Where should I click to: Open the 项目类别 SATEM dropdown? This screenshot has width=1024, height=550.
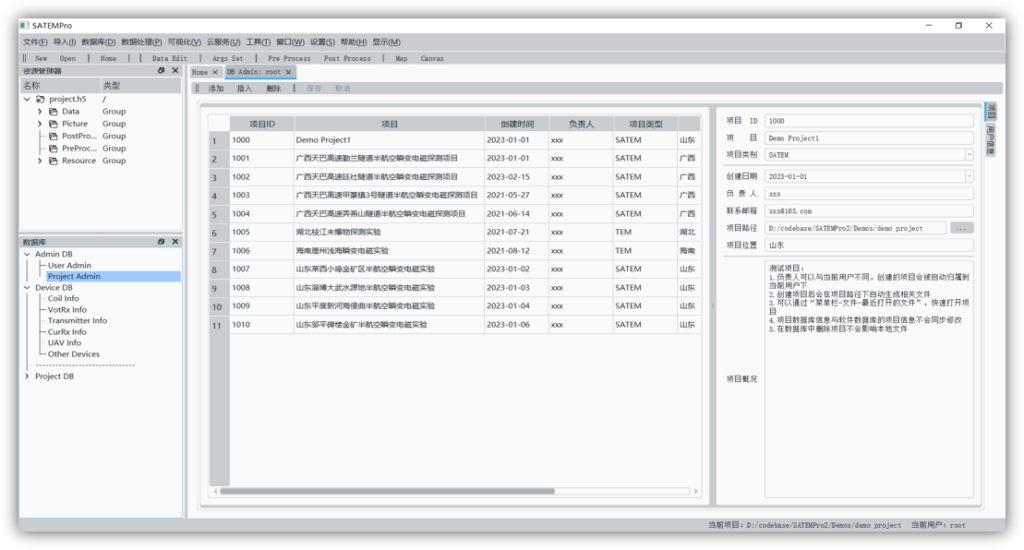(x=969, y=155)
